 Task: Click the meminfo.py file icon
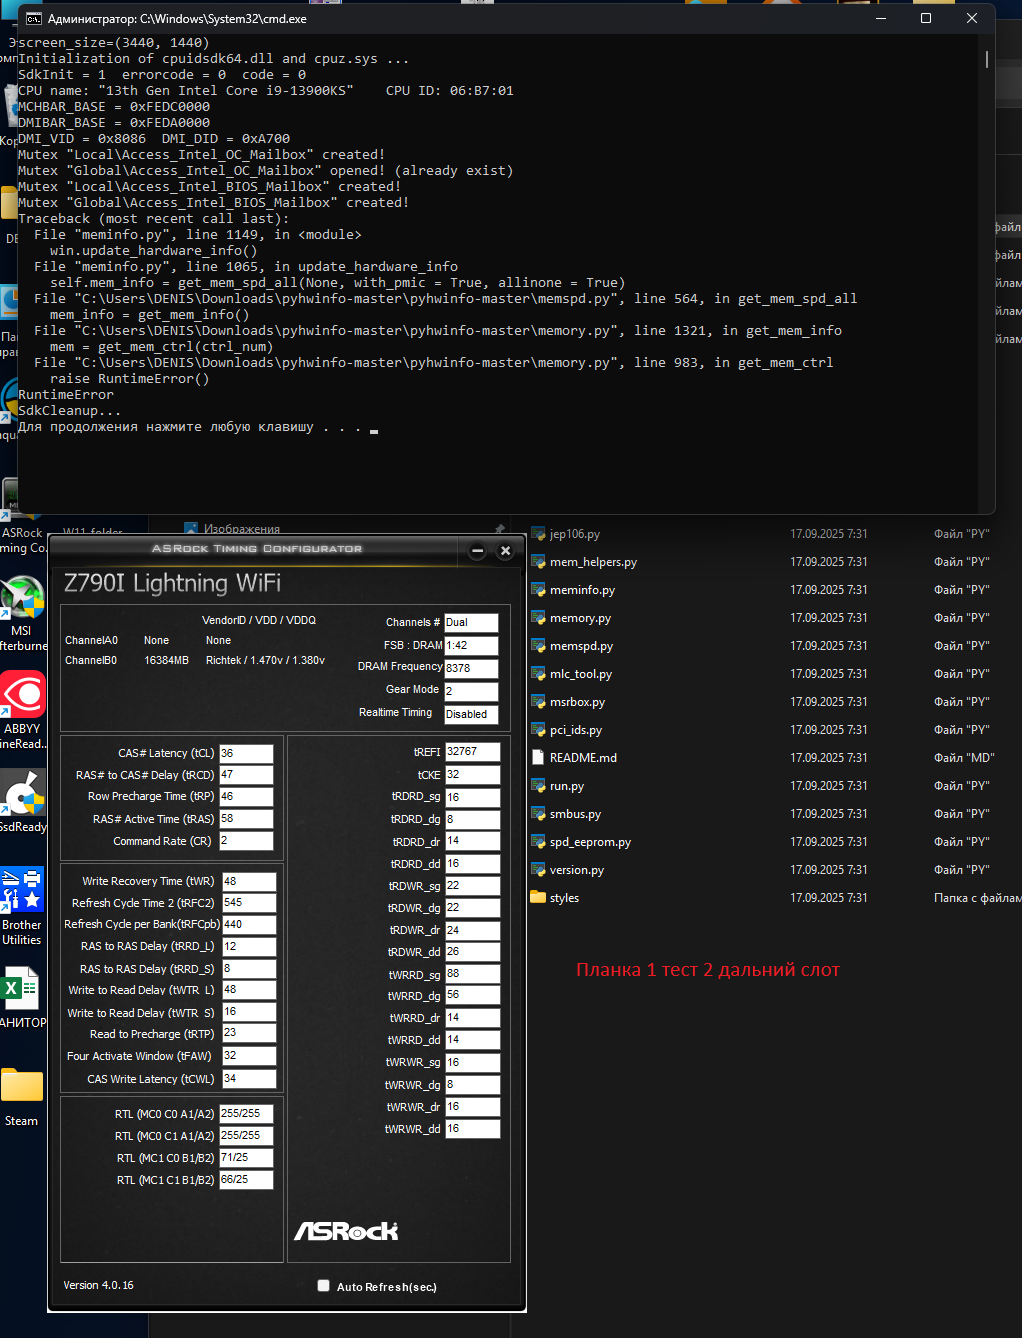pos(538,590)
